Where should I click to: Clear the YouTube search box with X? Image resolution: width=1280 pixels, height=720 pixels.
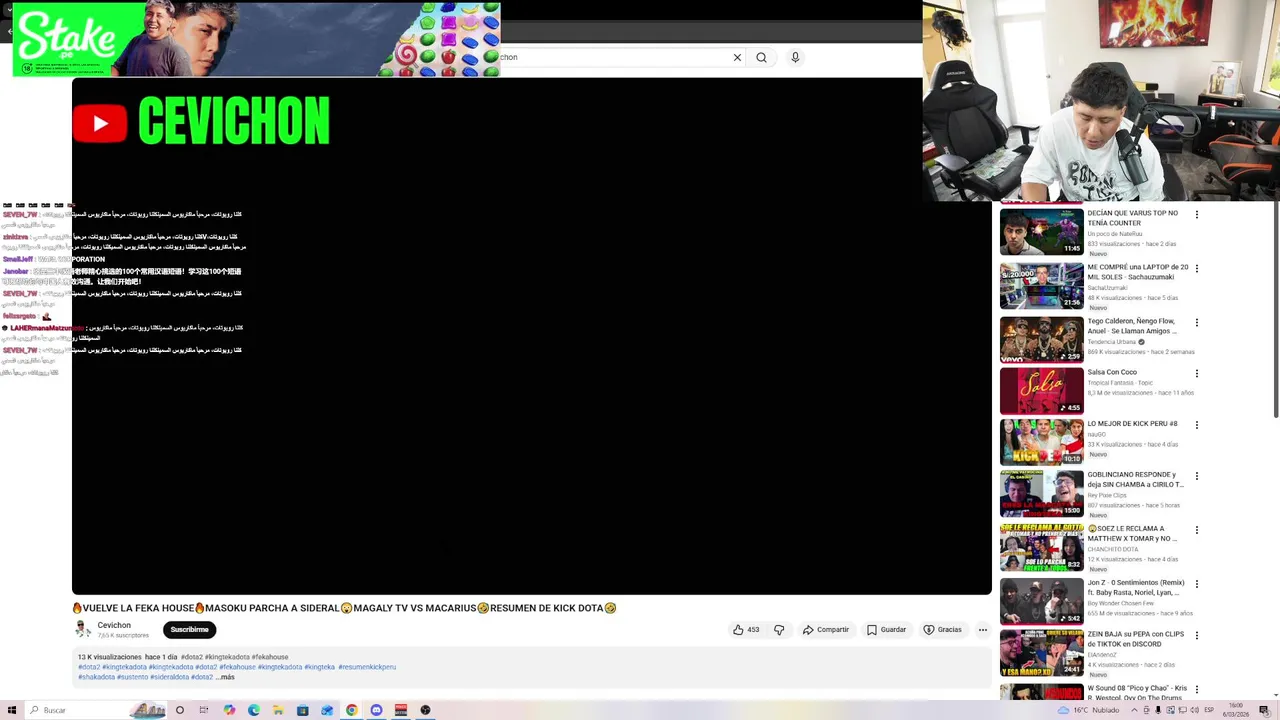[x=737, y=57]
